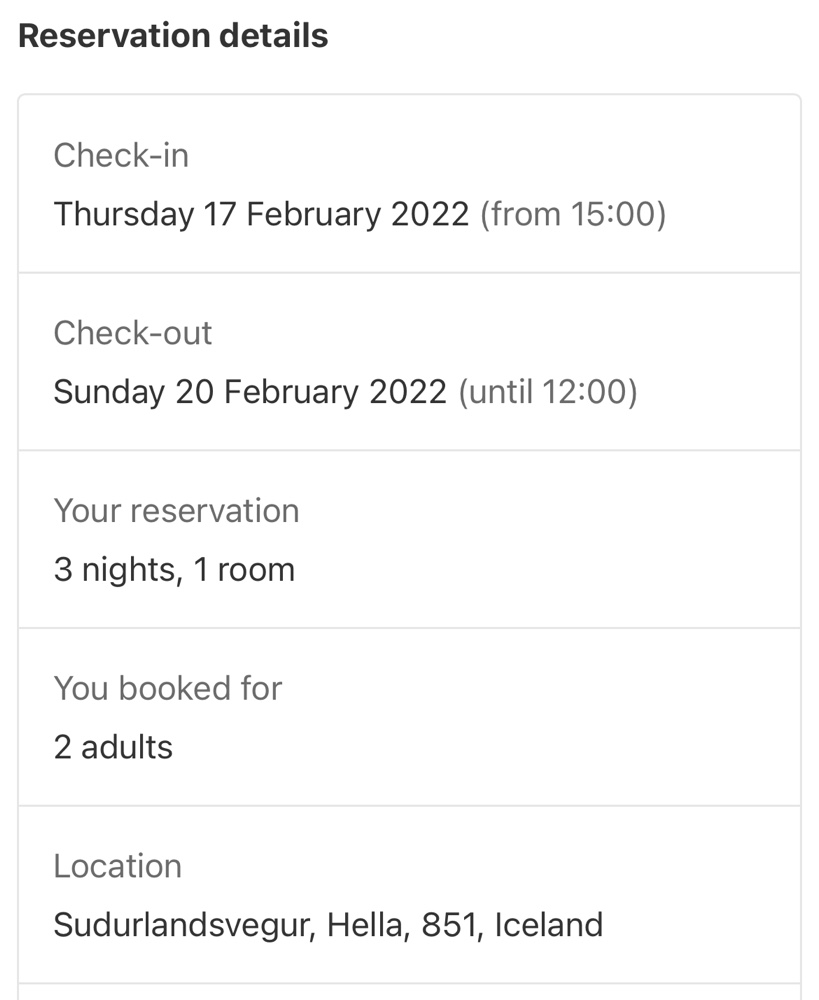Click Sunday 20 February 2022 date

[250, 392]
